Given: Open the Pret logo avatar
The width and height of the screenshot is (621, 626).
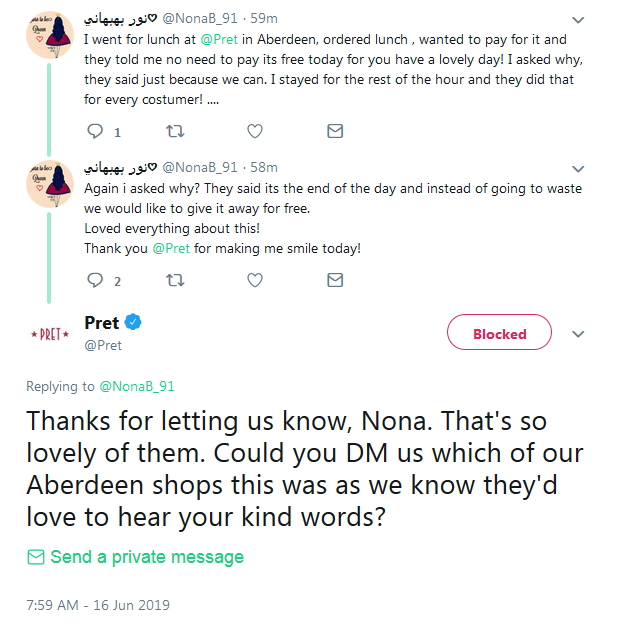Looking at the screenshot, I should pos(50,333).
